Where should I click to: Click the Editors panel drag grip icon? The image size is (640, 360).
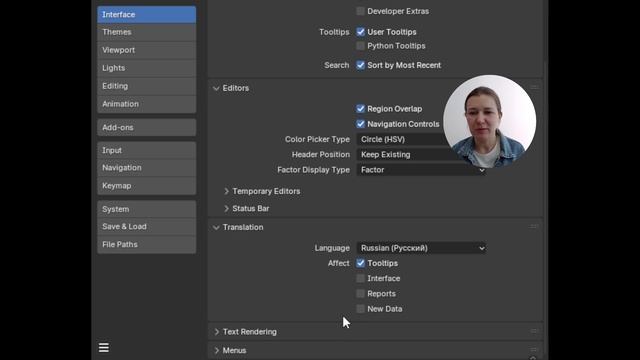pyautogui.click(x=534, y=87)
